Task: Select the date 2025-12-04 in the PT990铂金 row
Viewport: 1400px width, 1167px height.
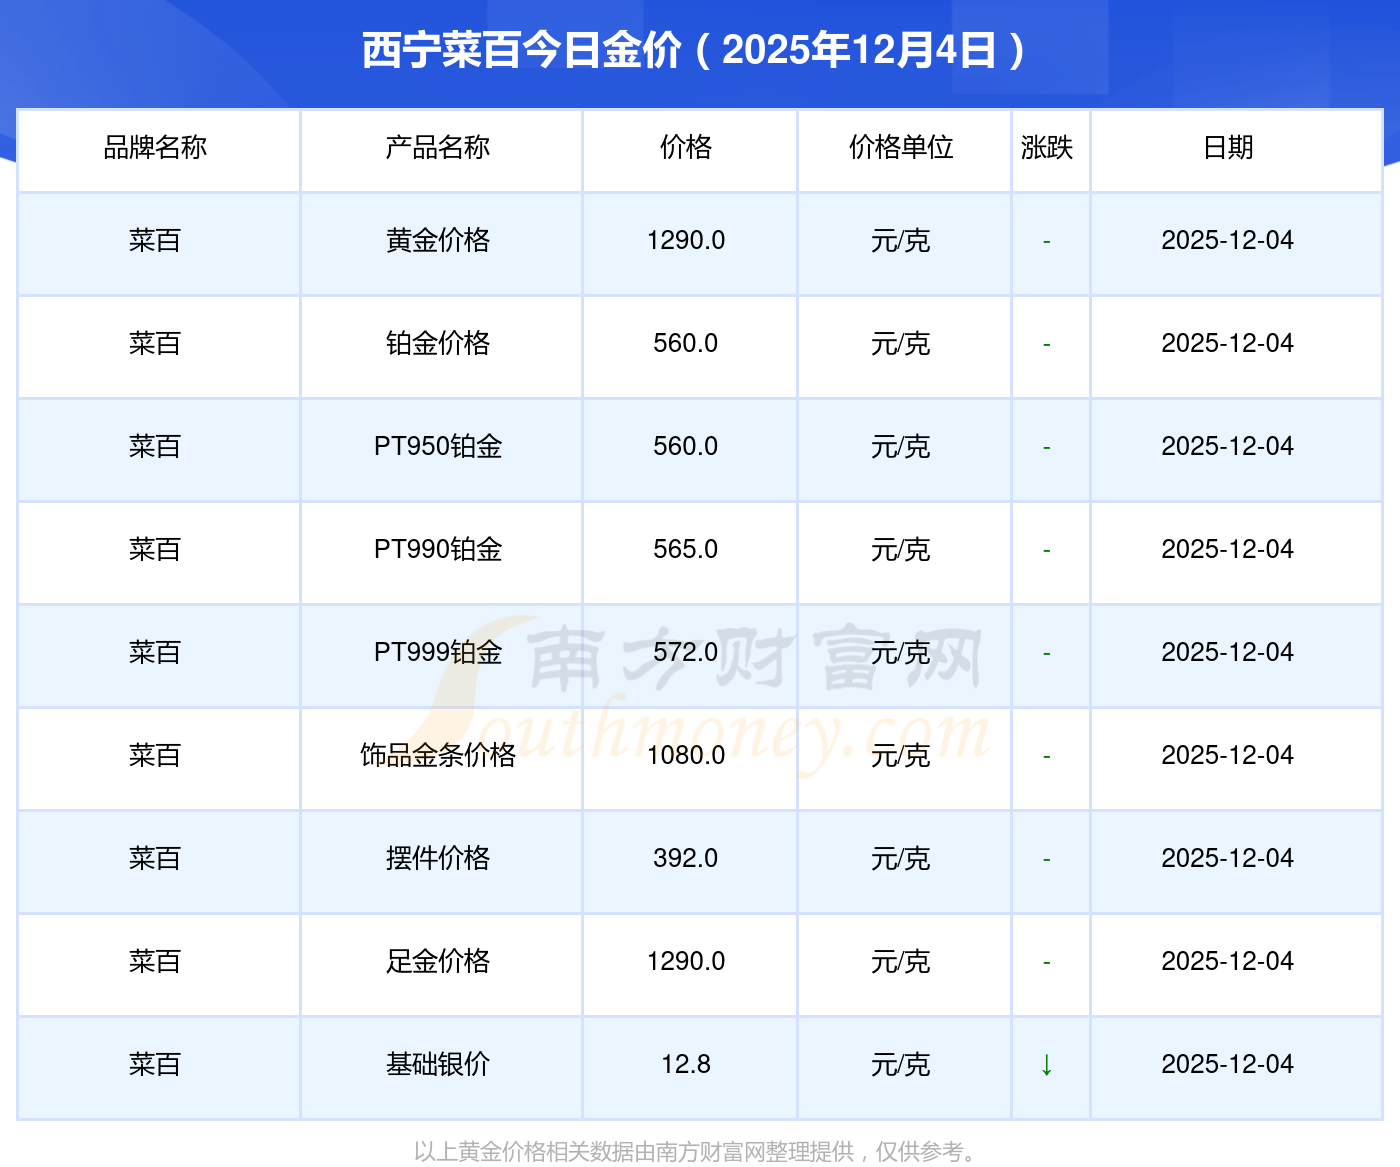Action: [1228, 550]
